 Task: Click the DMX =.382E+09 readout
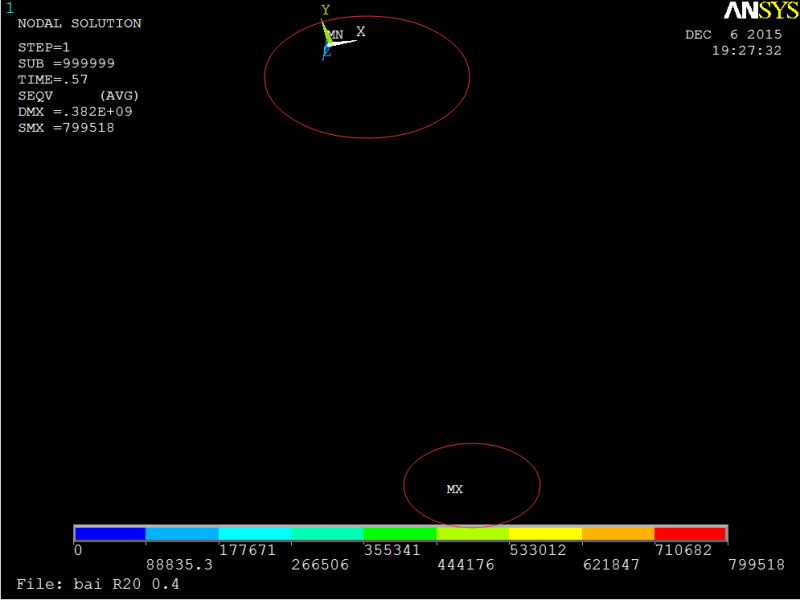coord(75,112)
